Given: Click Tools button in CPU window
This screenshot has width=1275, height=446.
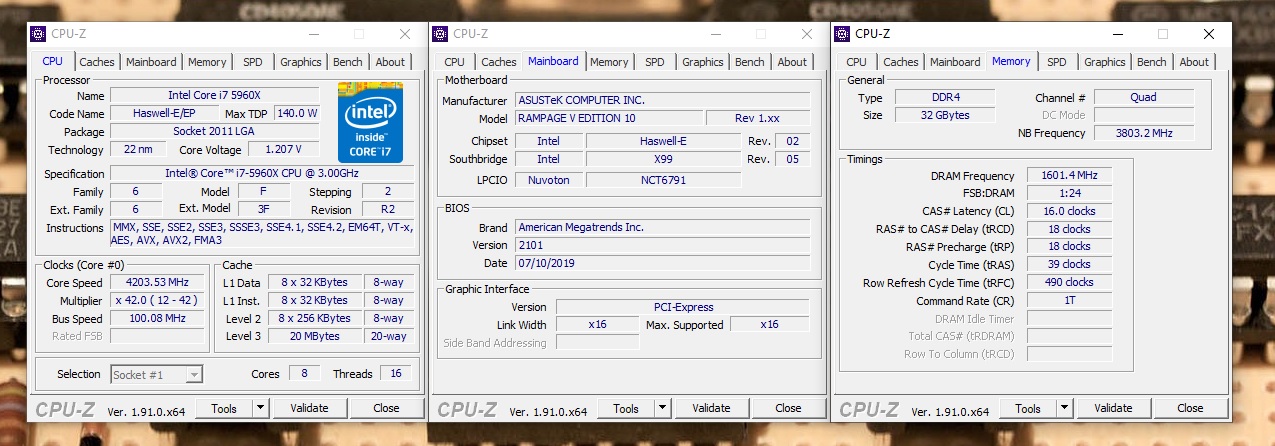Looking at the screenshot, I should [224, 408].
